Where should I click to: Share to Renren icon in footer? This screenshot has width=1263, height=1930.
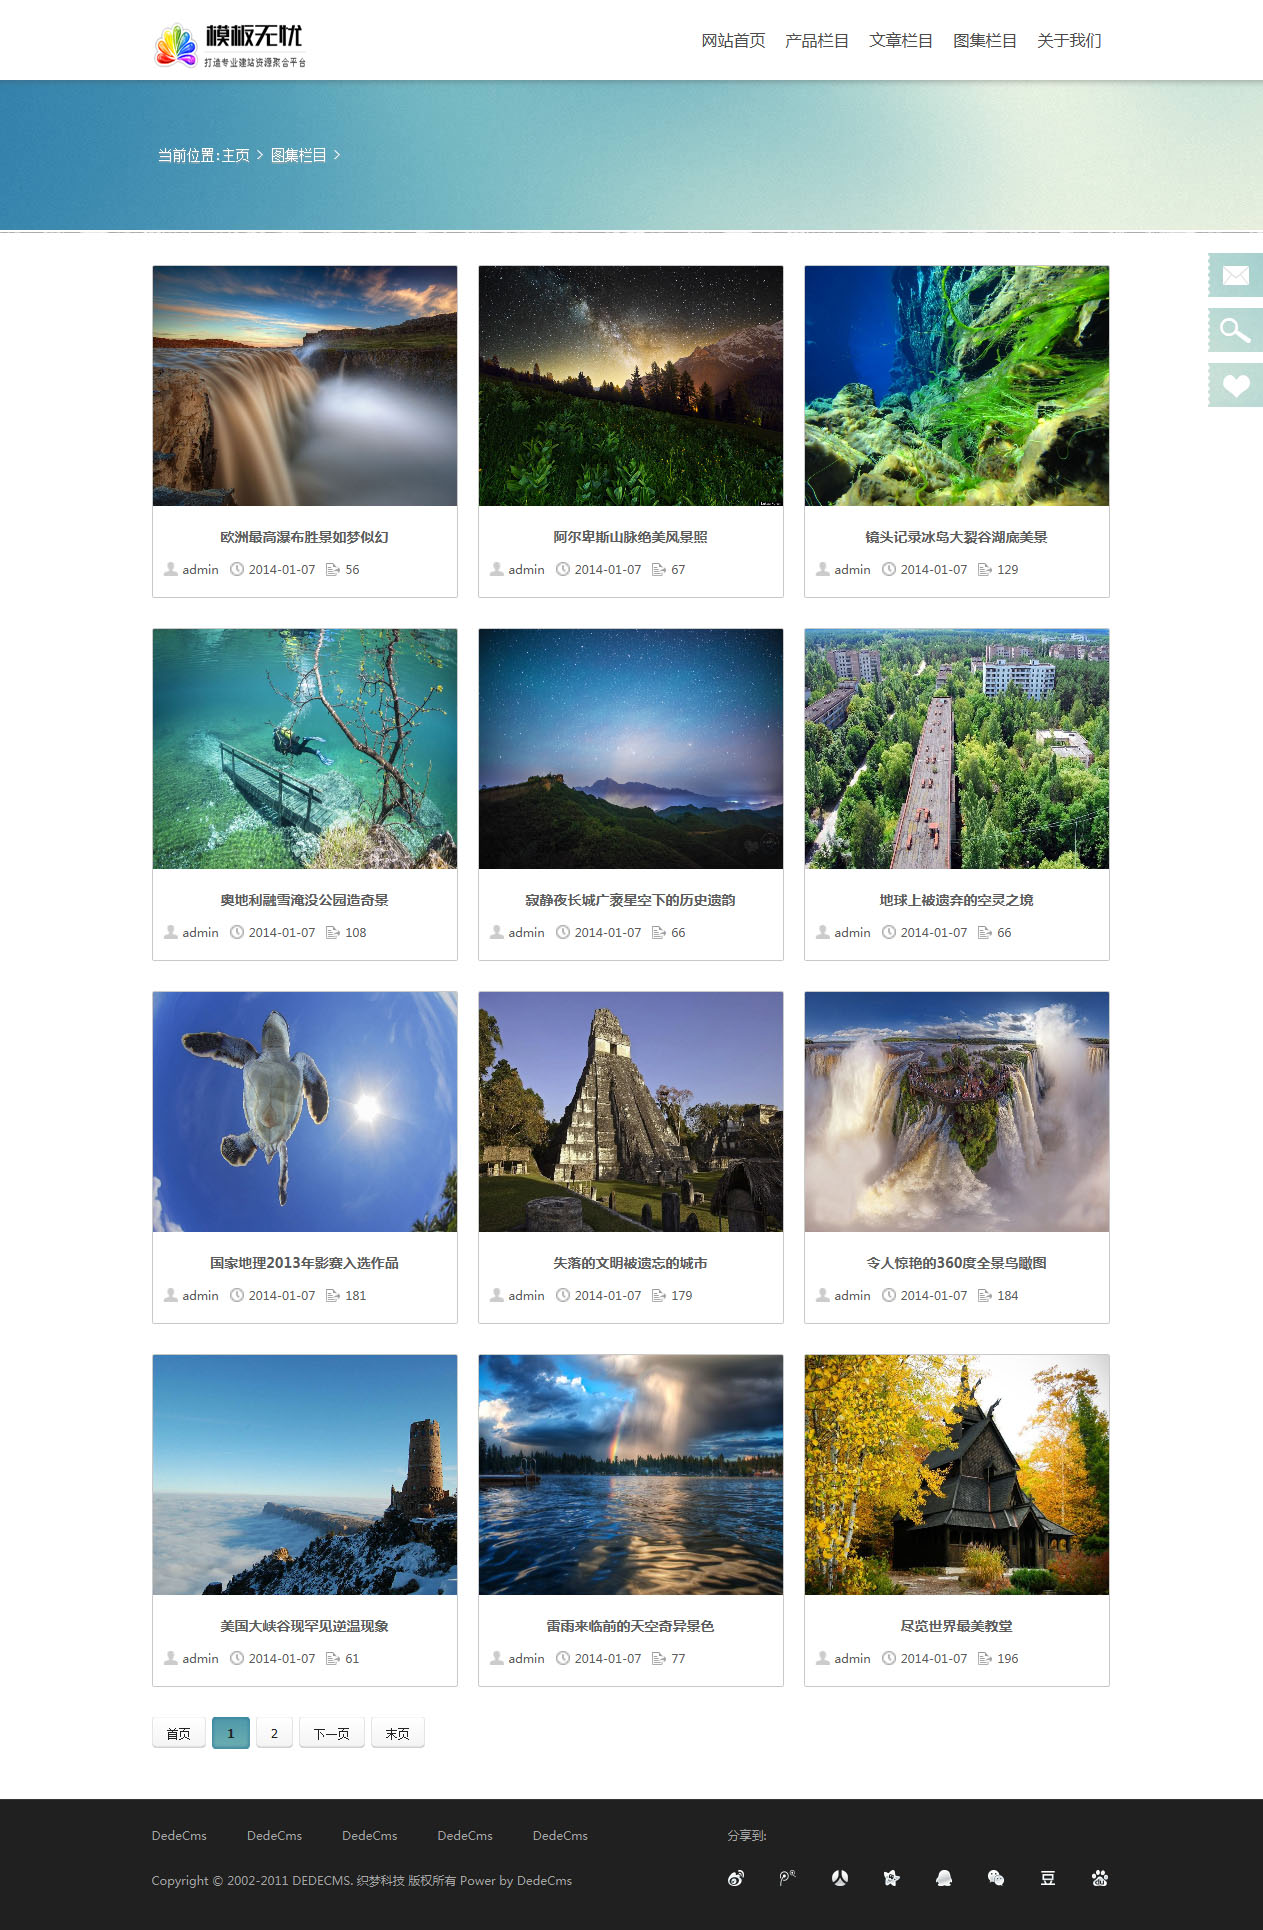tap(840, 1878)
